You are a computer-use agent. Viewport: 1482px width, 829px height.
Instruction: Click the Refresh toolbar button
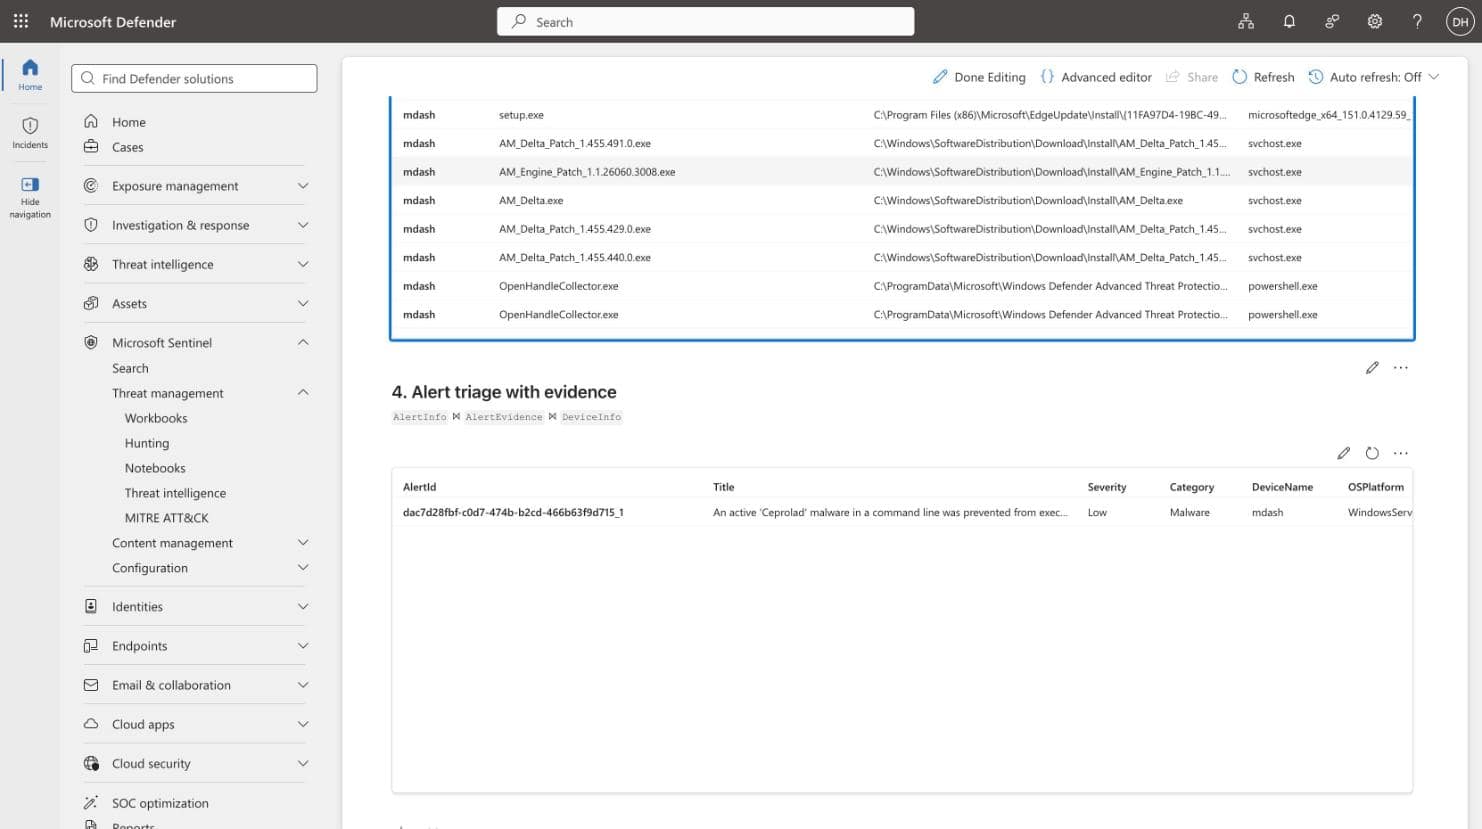1263,77
